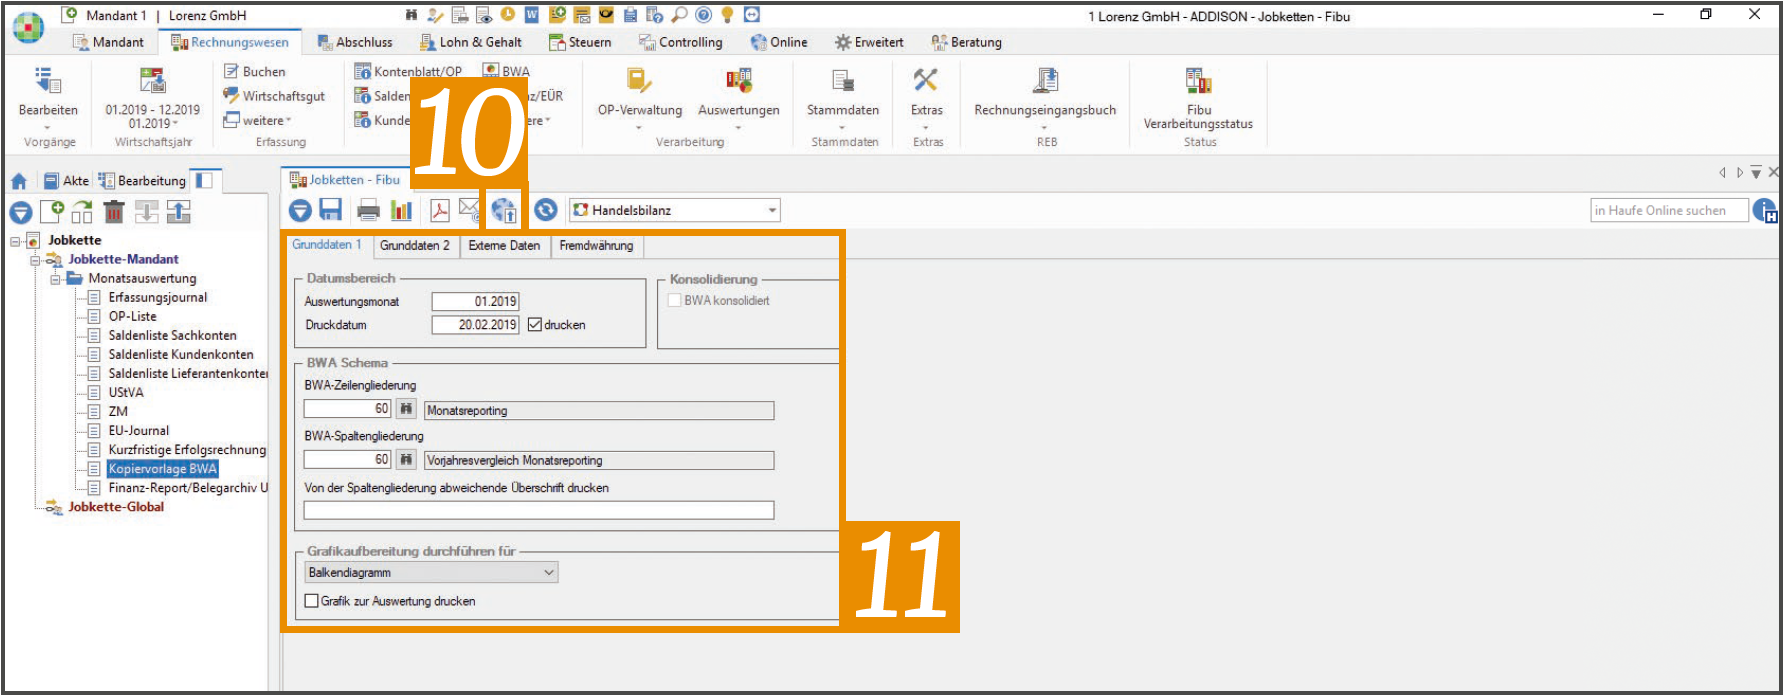Click binoculars next to BWA-Spaltengliederung
Image resolution: width=1784 pixels, height=695 pixels.
pos(405,460)
